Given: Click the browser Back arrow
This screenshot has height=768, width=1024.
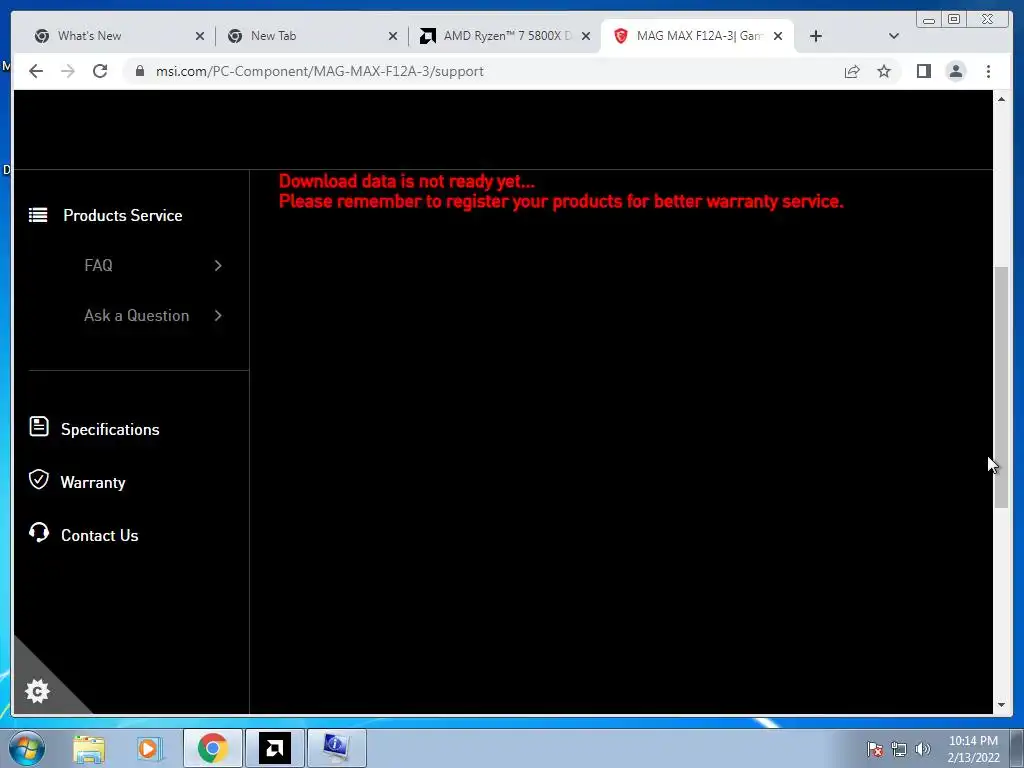Looking at the screenshot, I should (36, 71).
